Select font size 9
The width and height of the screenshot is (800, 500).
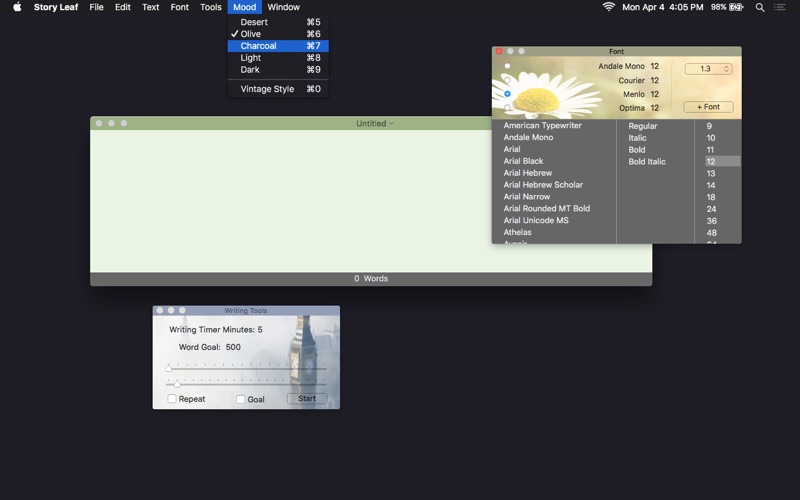[x=709, y=126]
